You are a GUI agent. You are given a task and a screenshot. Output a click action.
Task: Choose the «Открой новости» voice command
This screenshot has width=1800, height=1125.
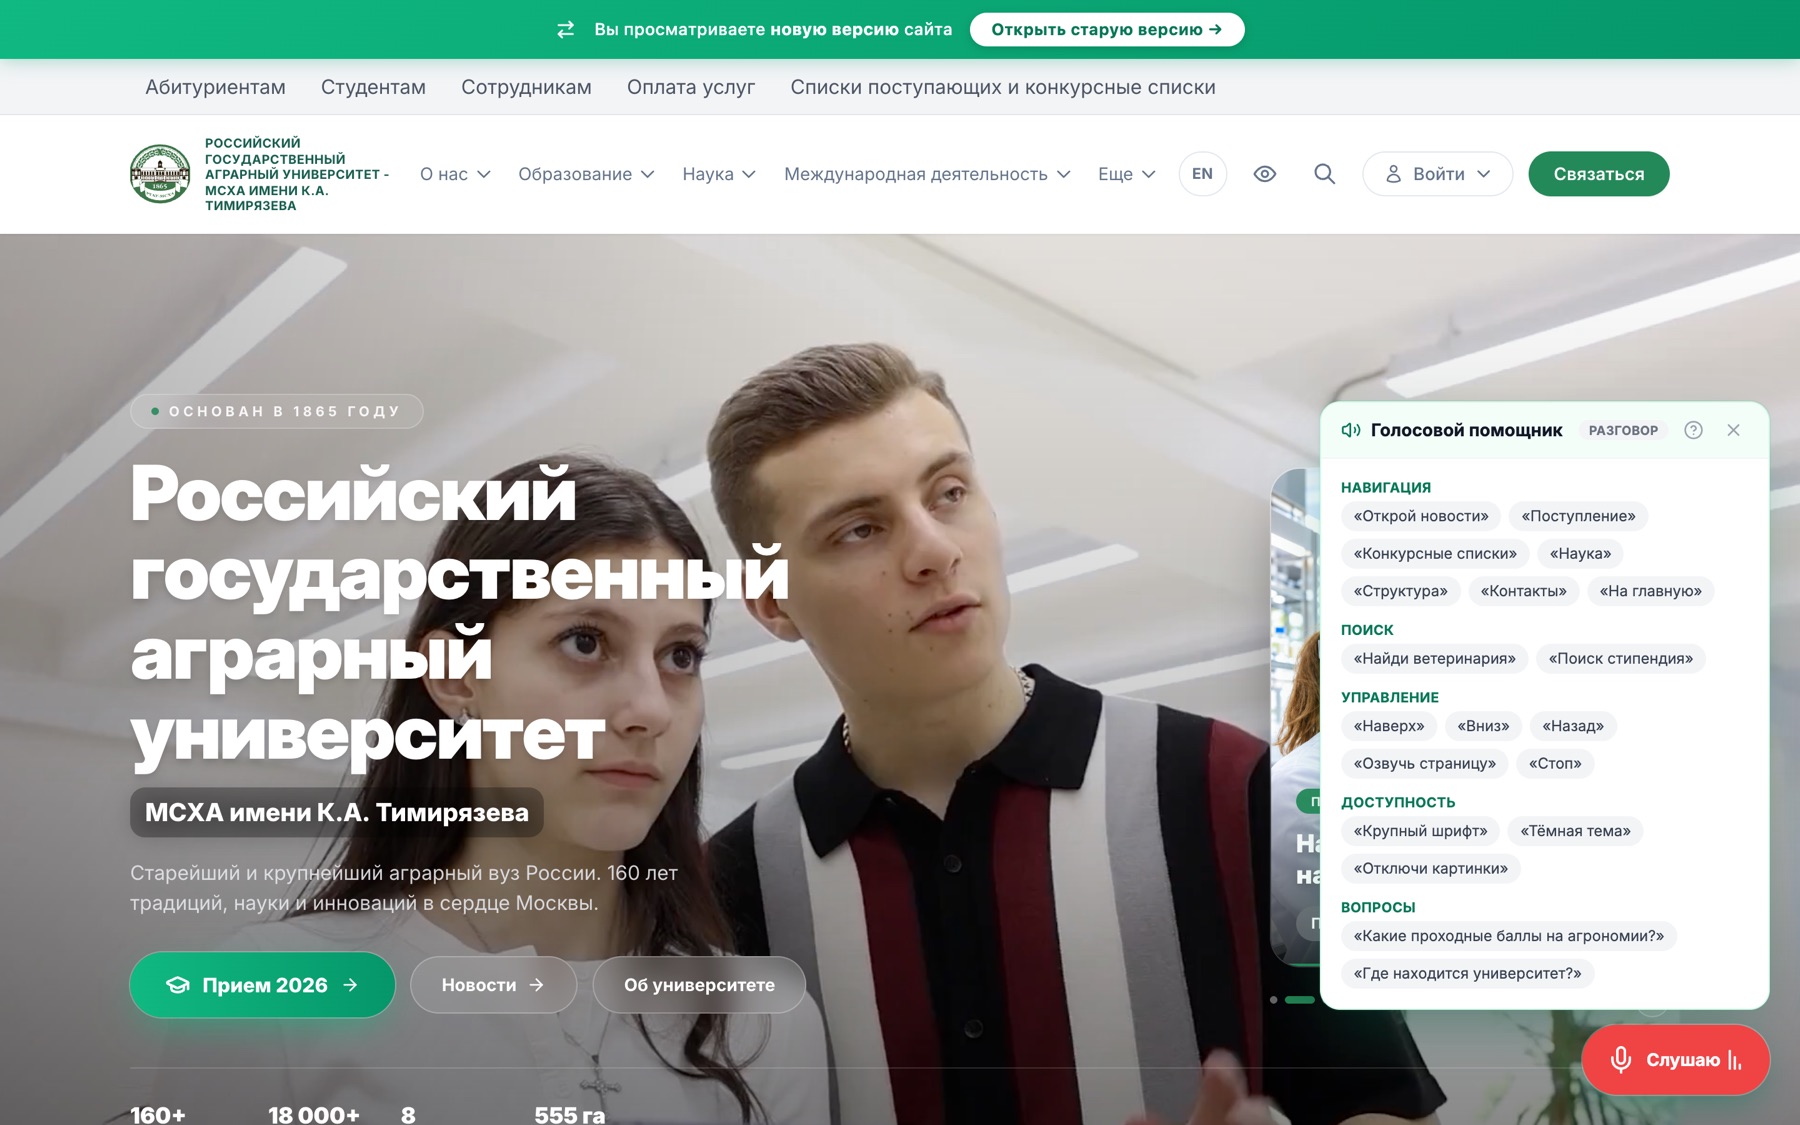(x=1420, y=516)
